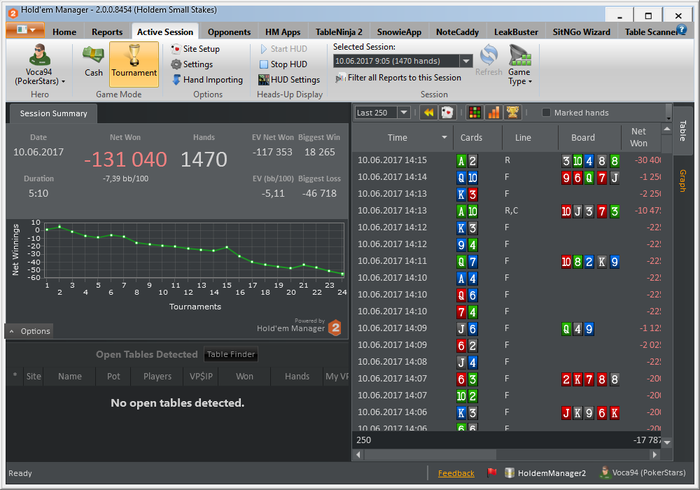Open the HM Apps tab

283,32
